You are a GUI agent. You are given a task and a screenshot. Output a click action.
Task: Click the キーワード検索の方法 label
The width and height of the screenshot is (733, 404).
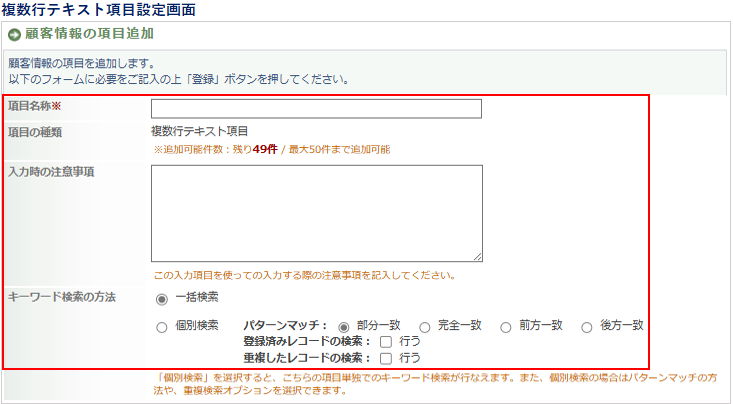coord(62,297)
